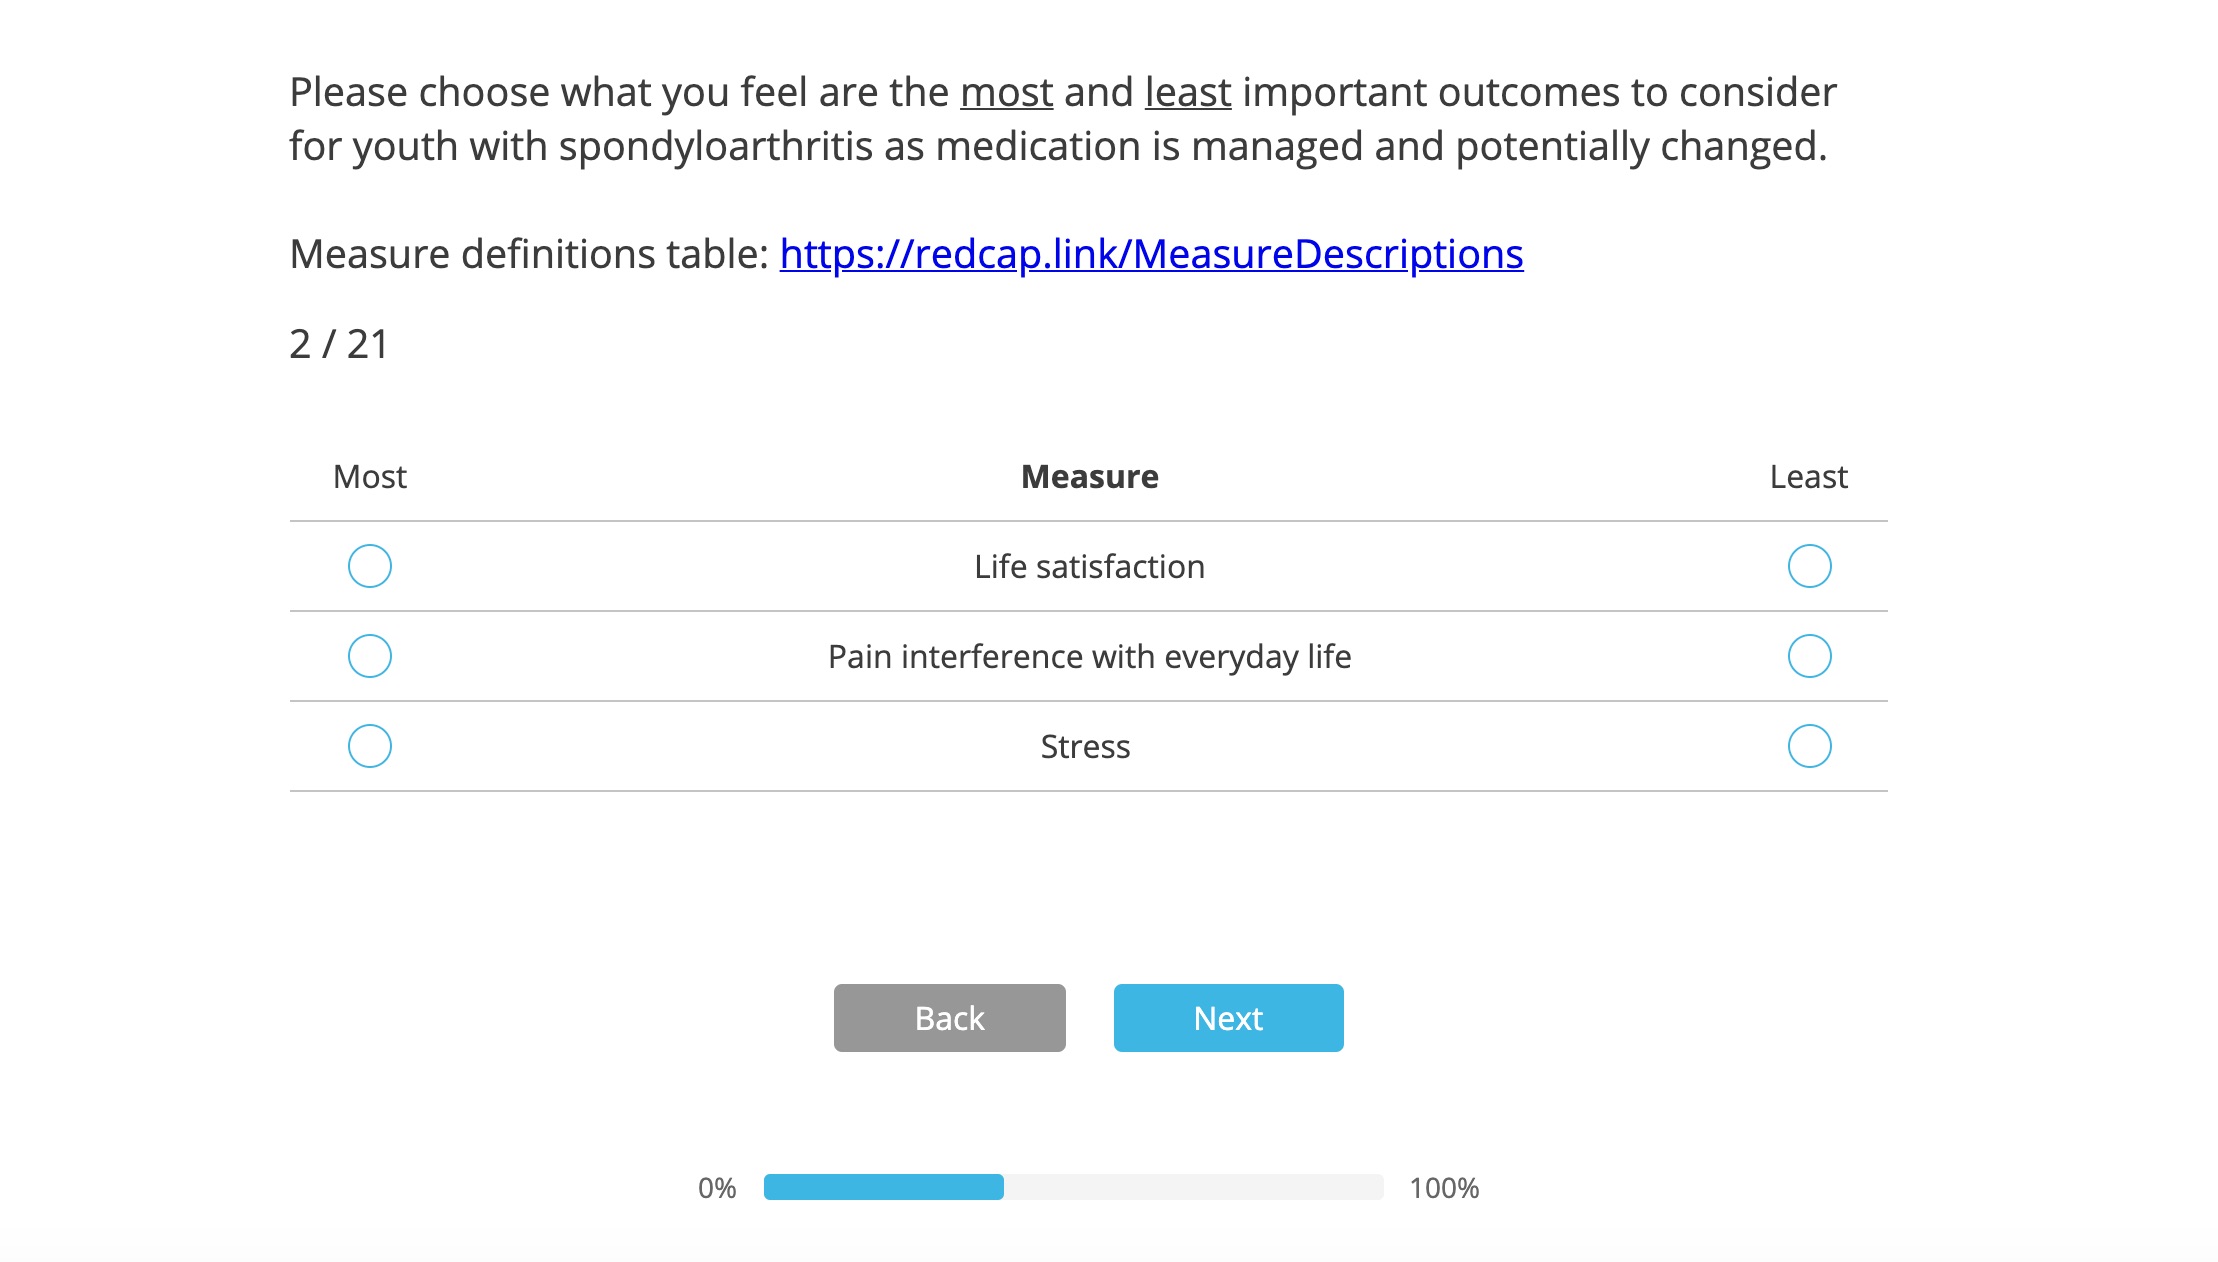Image resolution: width=2218 pixels, height=1262 pixels.
Task: Select Stress as Most important
Action: coord(370,746)
